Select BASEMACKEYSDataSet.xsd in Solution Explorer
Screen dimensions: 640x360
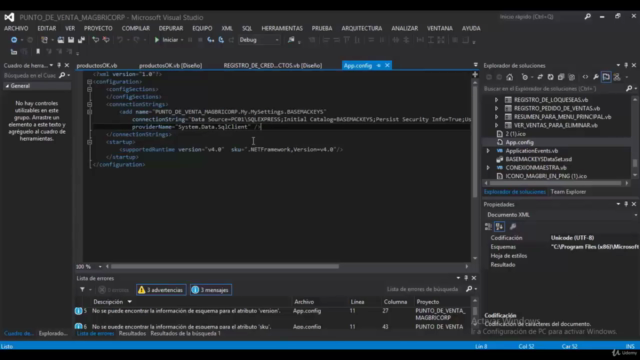(x=538, y=159)
